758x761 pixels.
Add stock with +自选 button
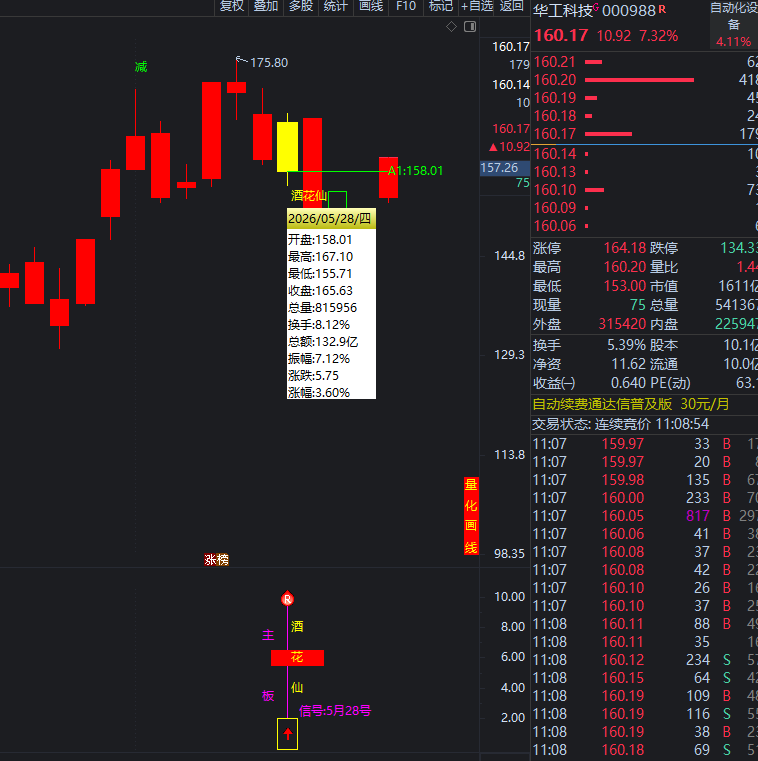pyautogui.click(x=476, y=6)
